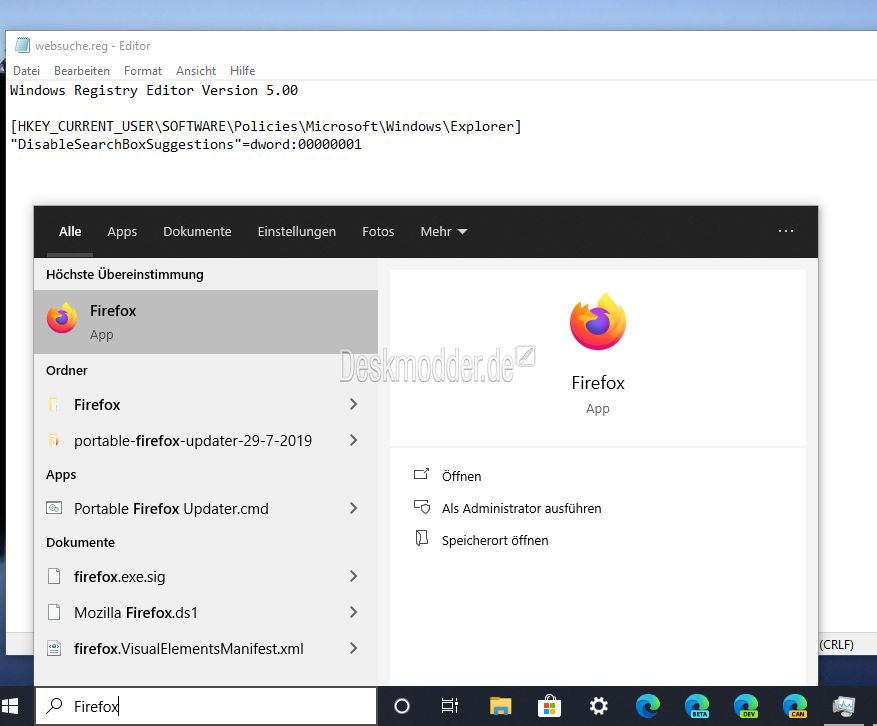Expand Portable Firefox Updater.cmd chevron
The image size is (877, 726).
pos(353,508)
